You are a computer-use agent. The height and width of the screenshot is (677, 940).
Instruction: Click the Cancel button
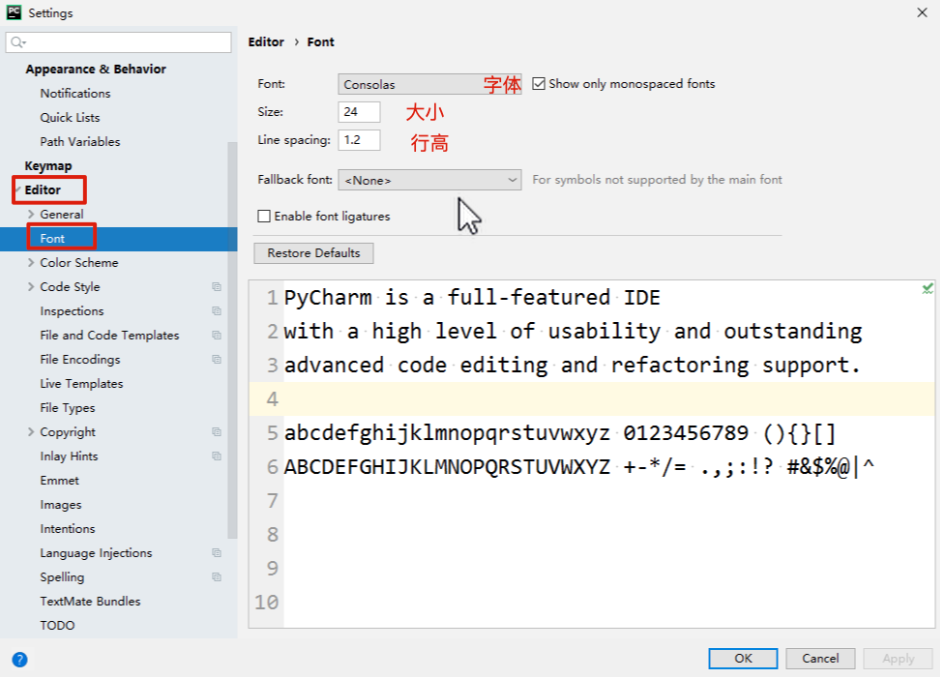820,658
